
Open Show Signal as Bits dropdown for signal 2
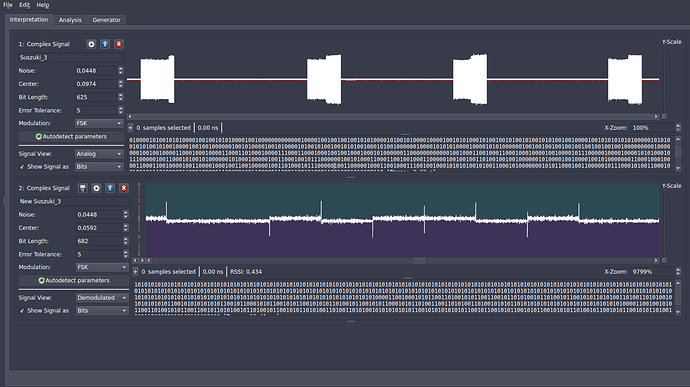(x=102, y=311)
